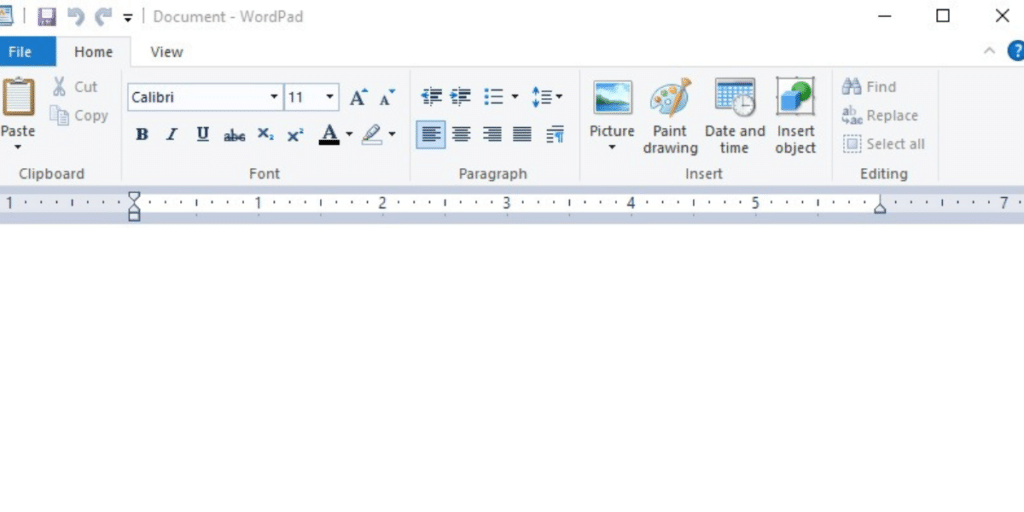This screenshot has width=1024, height=512.
Task: Select Align text left
Action: [431, 135]
